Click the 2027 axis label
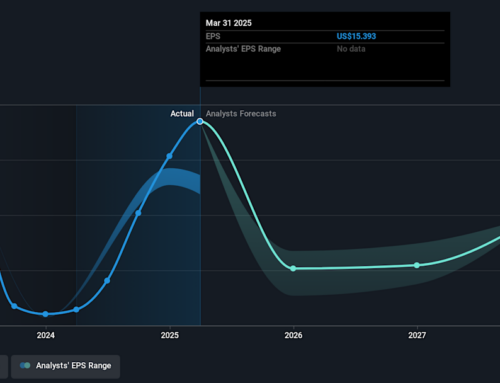 (417, 335)
